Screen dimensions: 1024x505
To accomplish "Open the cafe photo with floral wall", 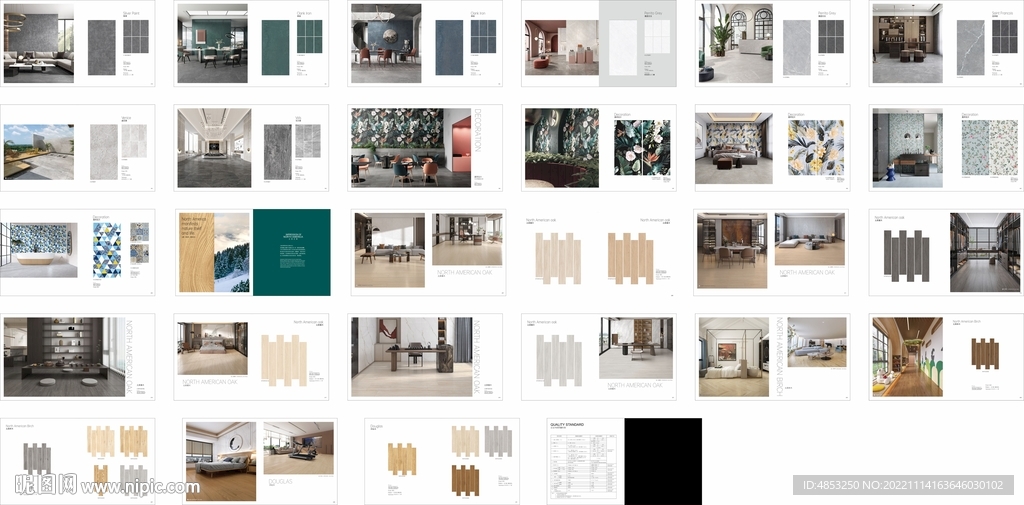I will [411, 148].
